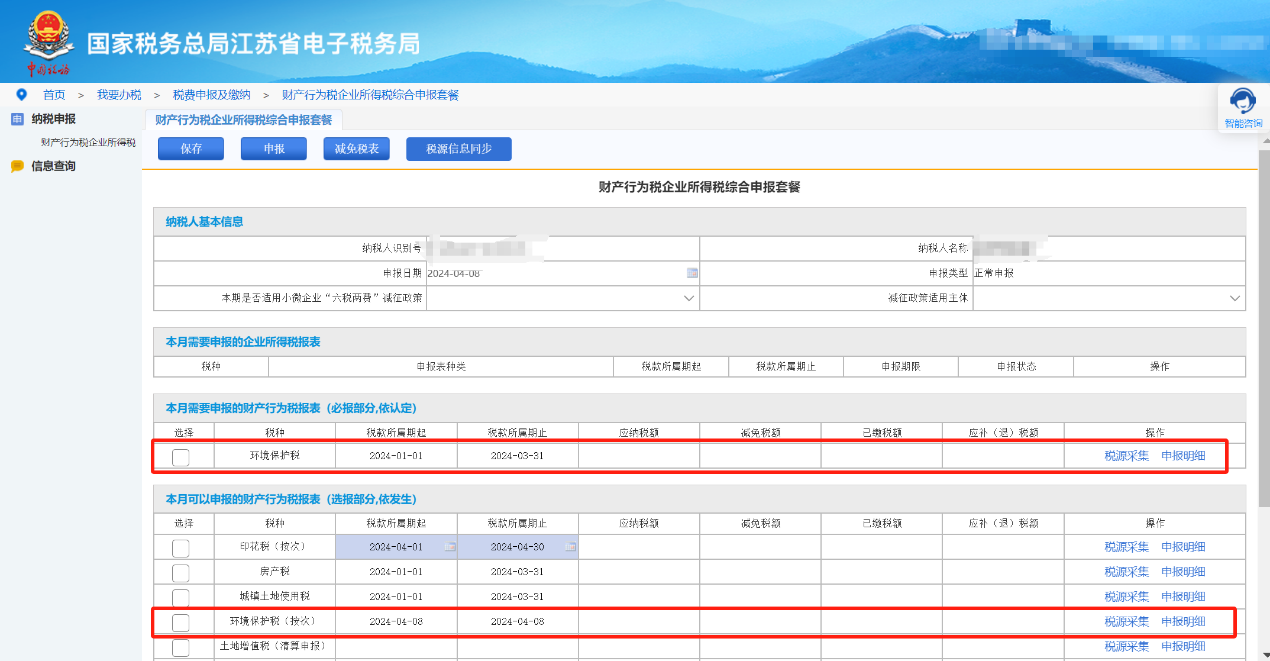Click the 税源信息同步 button
Viewport: 1270px width, 661px height.
(458, 149)
